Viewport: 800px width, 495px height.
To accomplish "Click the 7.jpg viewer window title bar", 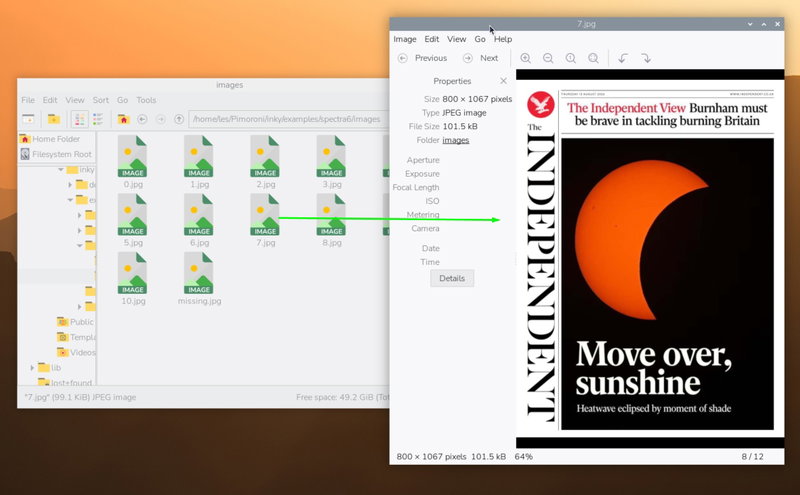I will [587, 24].
